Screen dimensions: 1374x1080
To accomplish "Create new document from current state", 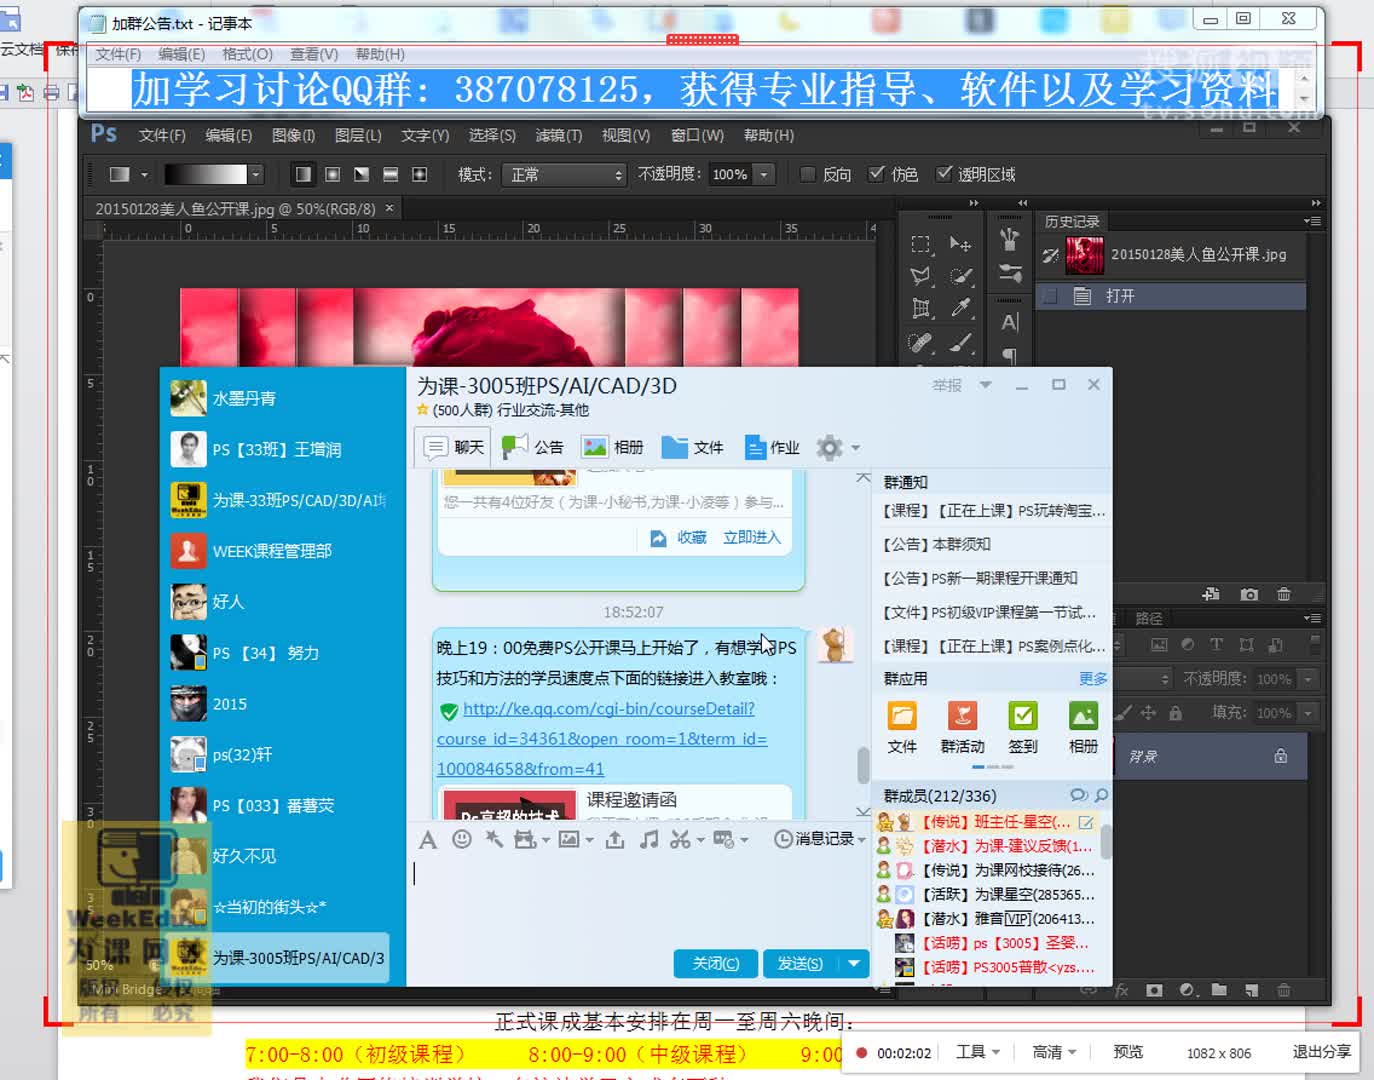I will pos(1211,594).
